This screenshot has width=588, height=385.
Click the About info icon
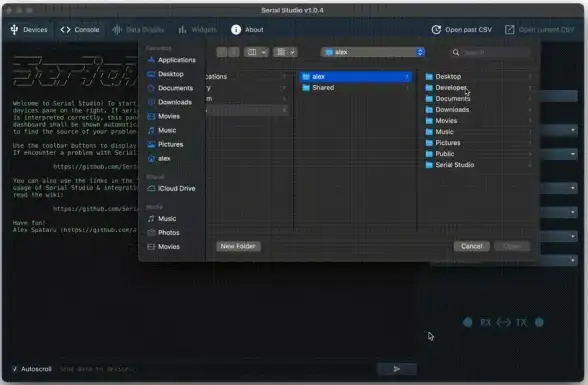coord(236,30)
